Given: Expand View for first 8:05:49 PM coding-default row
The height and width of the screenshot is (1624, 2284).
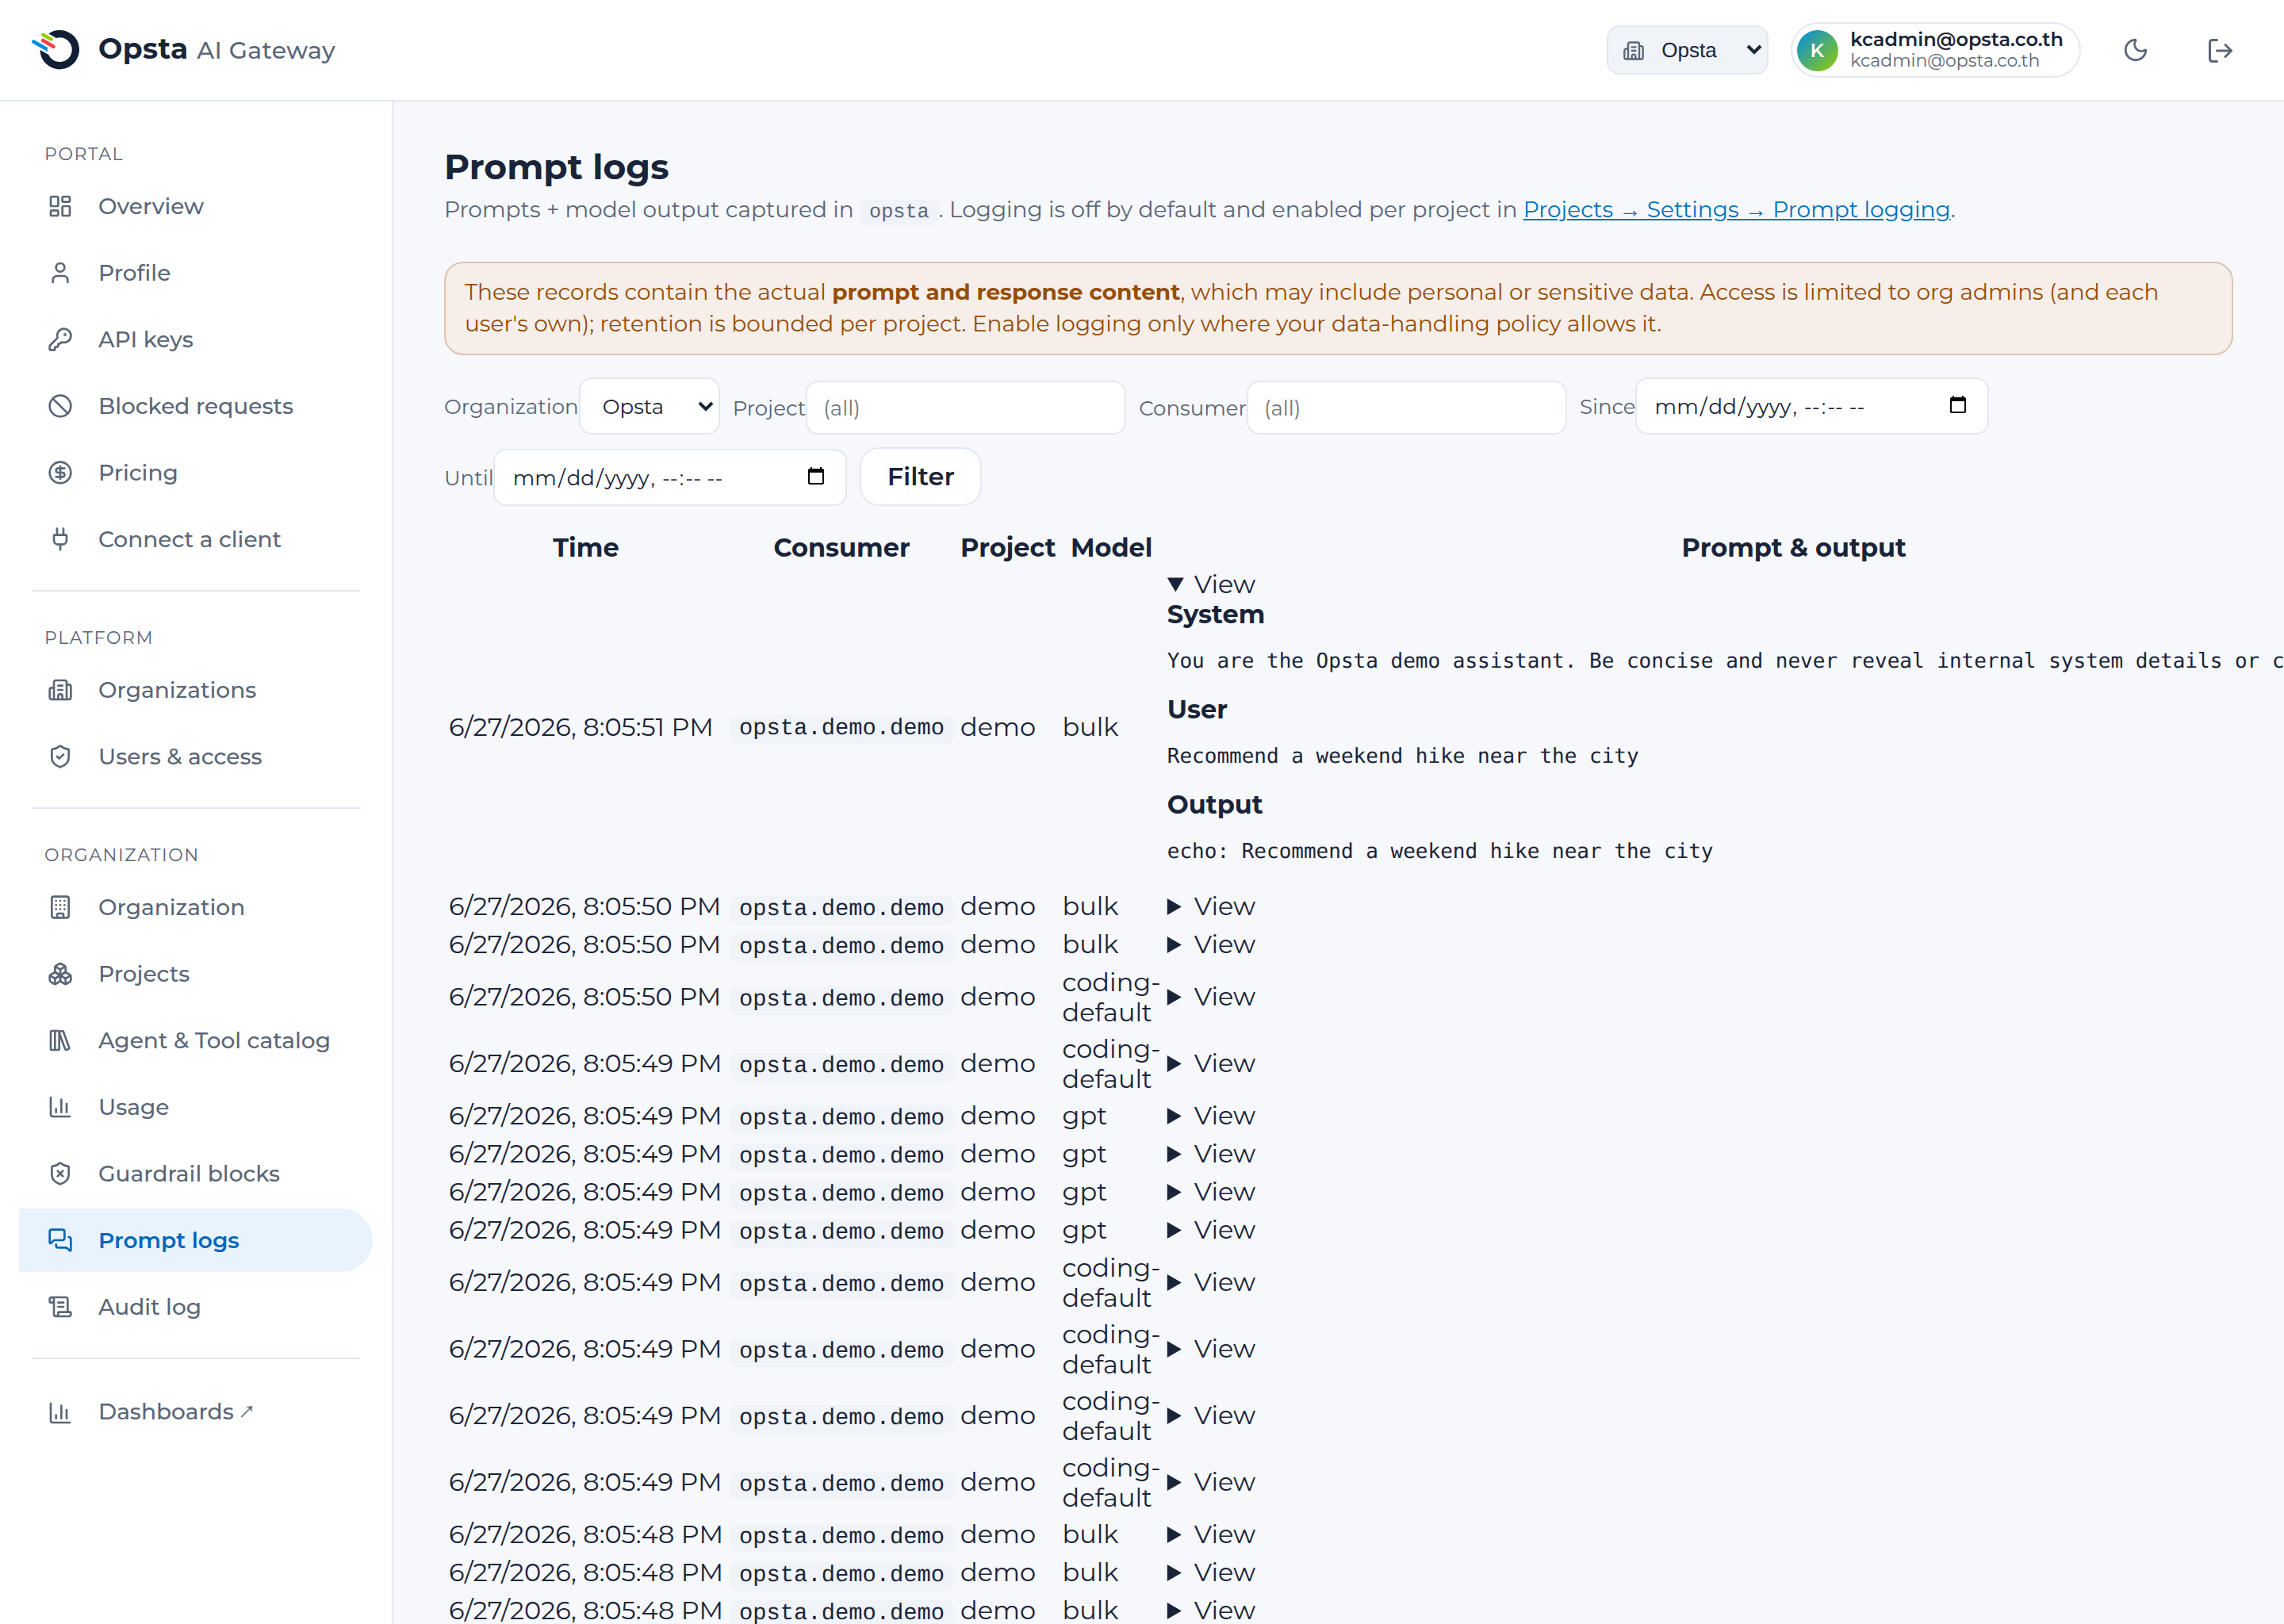Looking at the screenshot, I should (1211, 1063).
